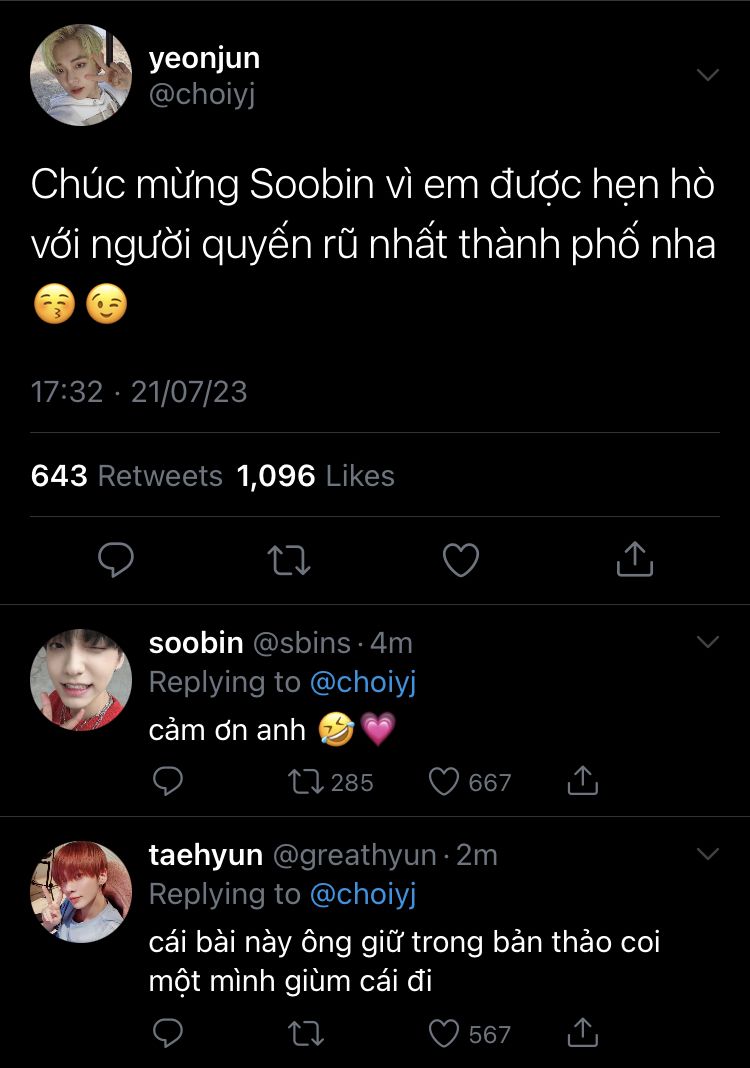Open @choiyj mention link in soobin's reply
The height and width of the screenshot is (1068, 750).
point(362,683)
